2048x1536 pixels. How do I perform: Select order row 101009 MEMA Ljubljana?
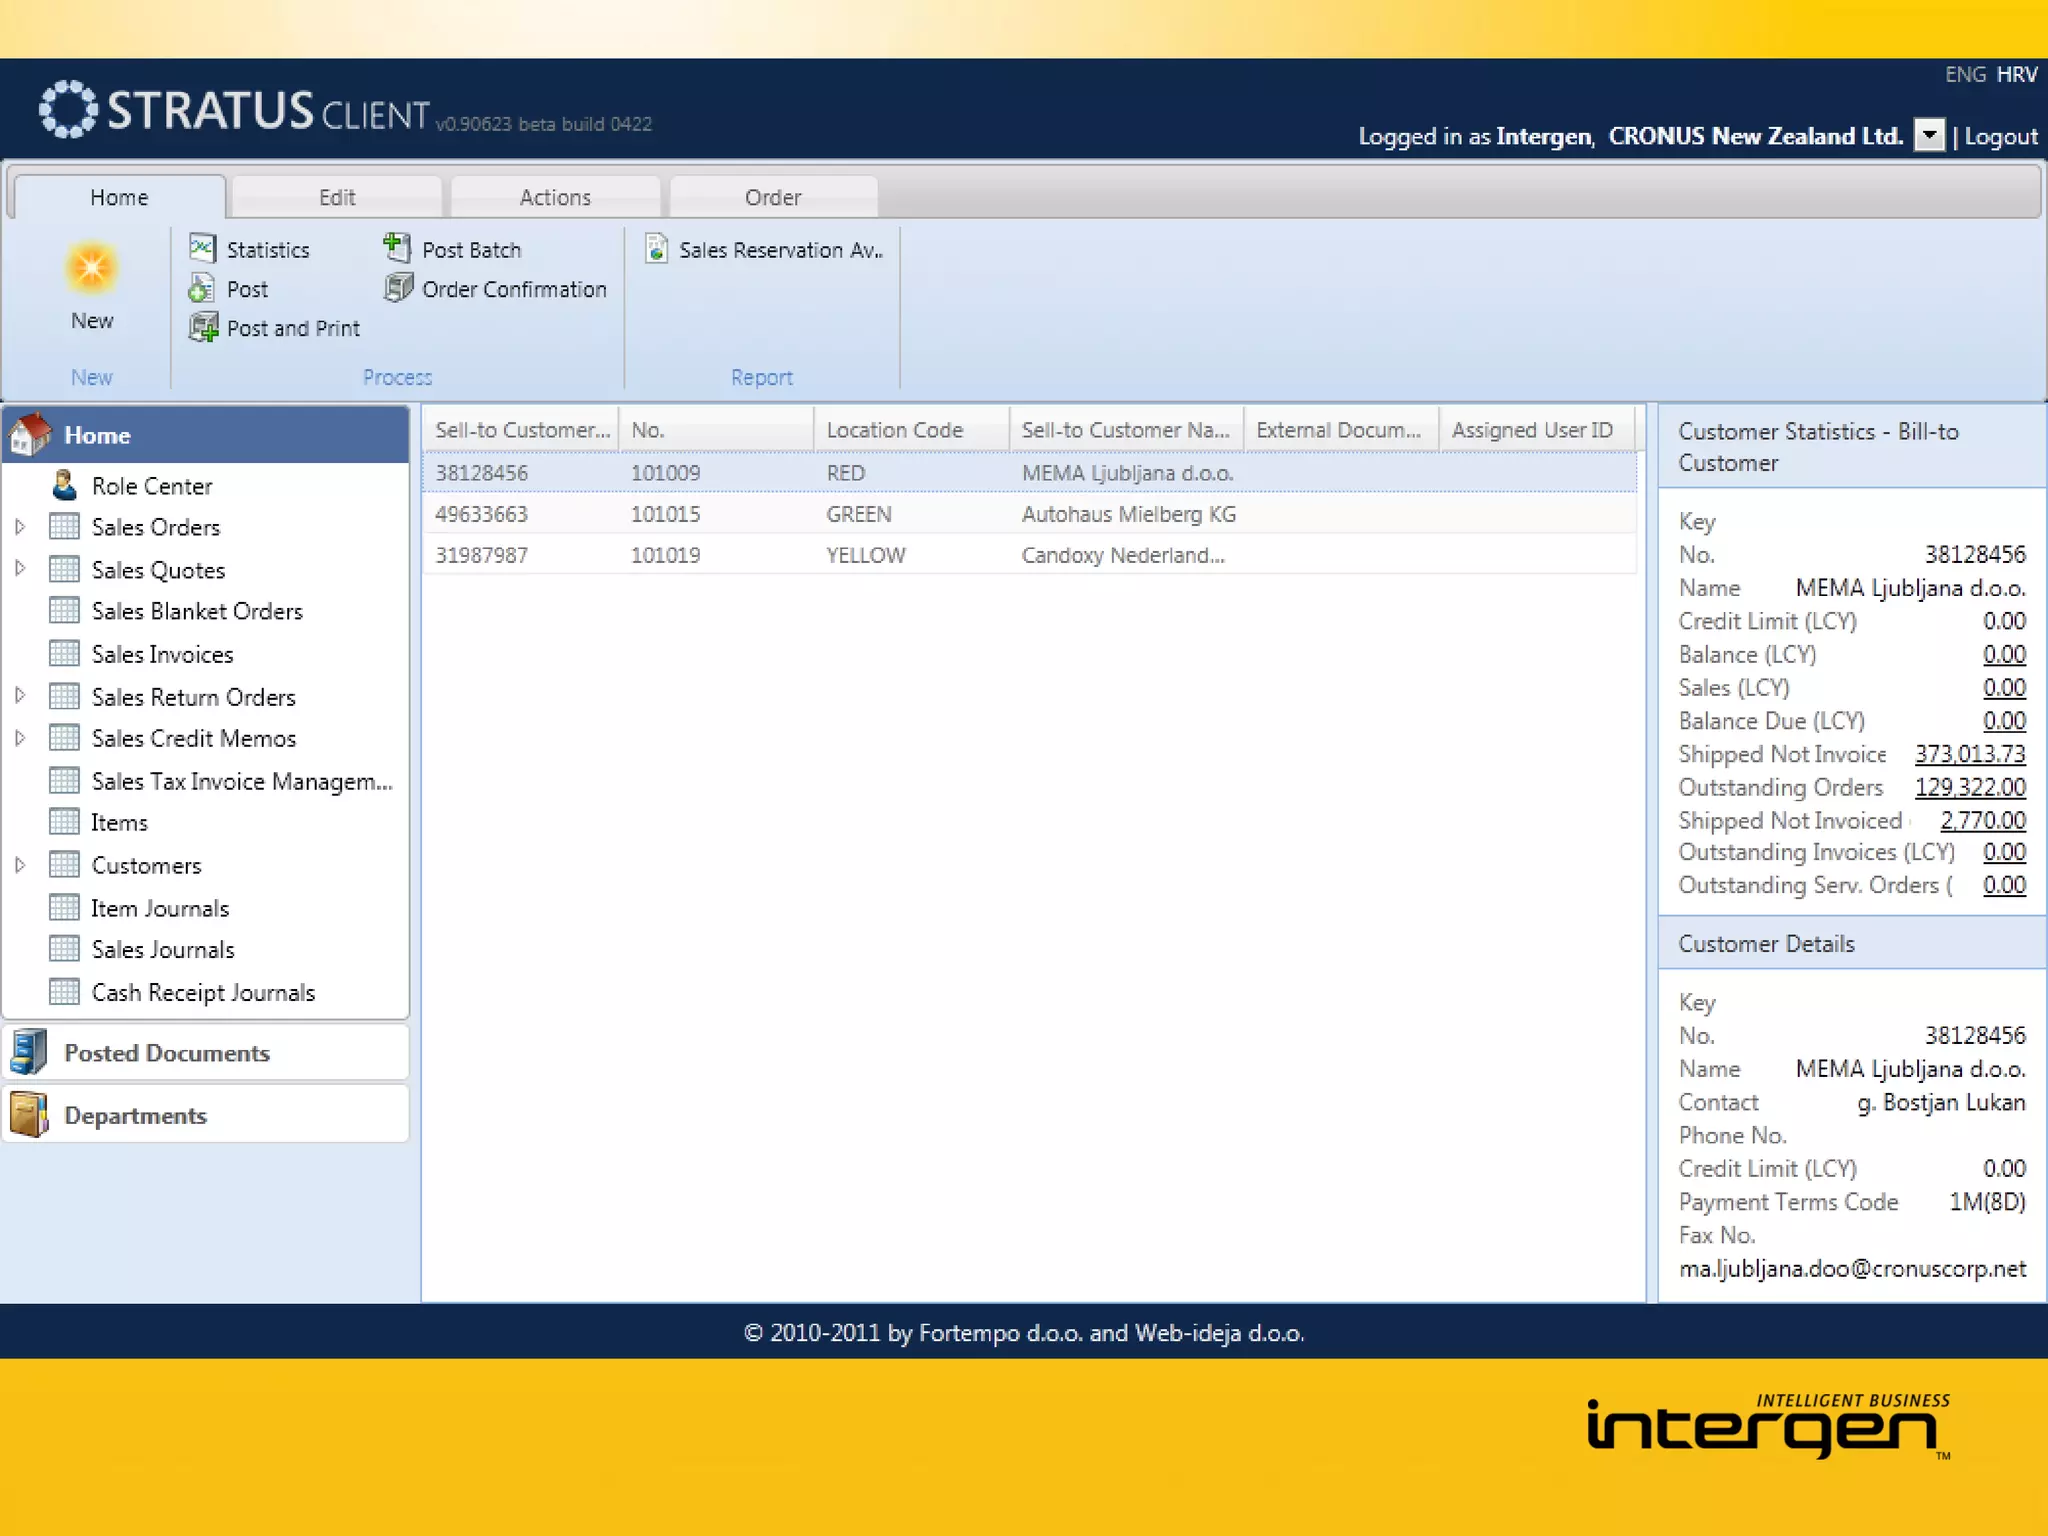coord(1029,473)
